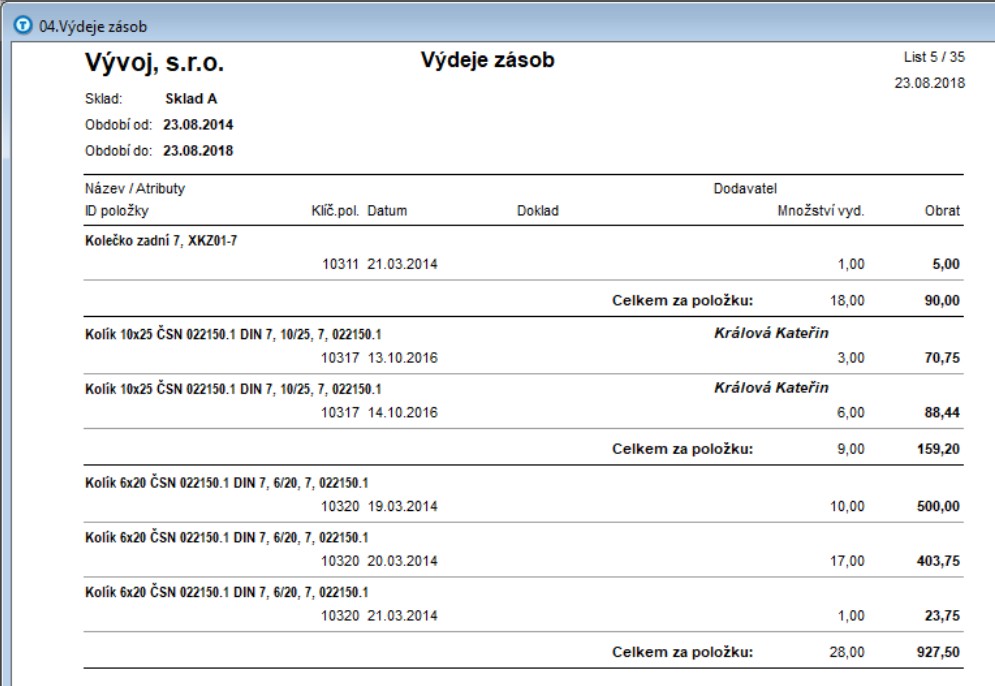Screen dimensions: 995x686
Task: Click the quantity value 17,00
Action: tap(847, 561)
